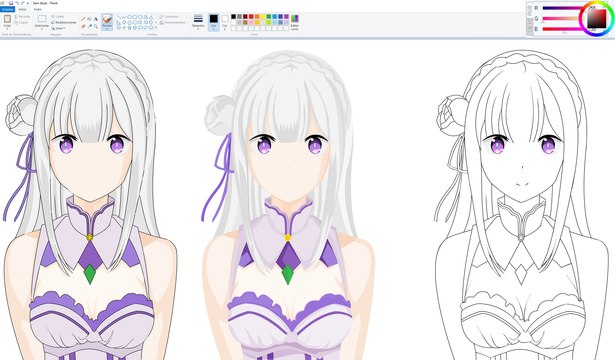Select the five-point Star shape in shapes gallery
Image resolution: width=615 pixels, height=360 pixels.
coord(129,27)
